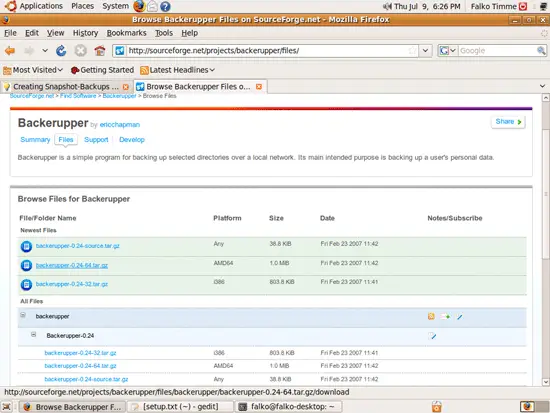Close the Creating Snapshot-Backups tab

(126, 87)
